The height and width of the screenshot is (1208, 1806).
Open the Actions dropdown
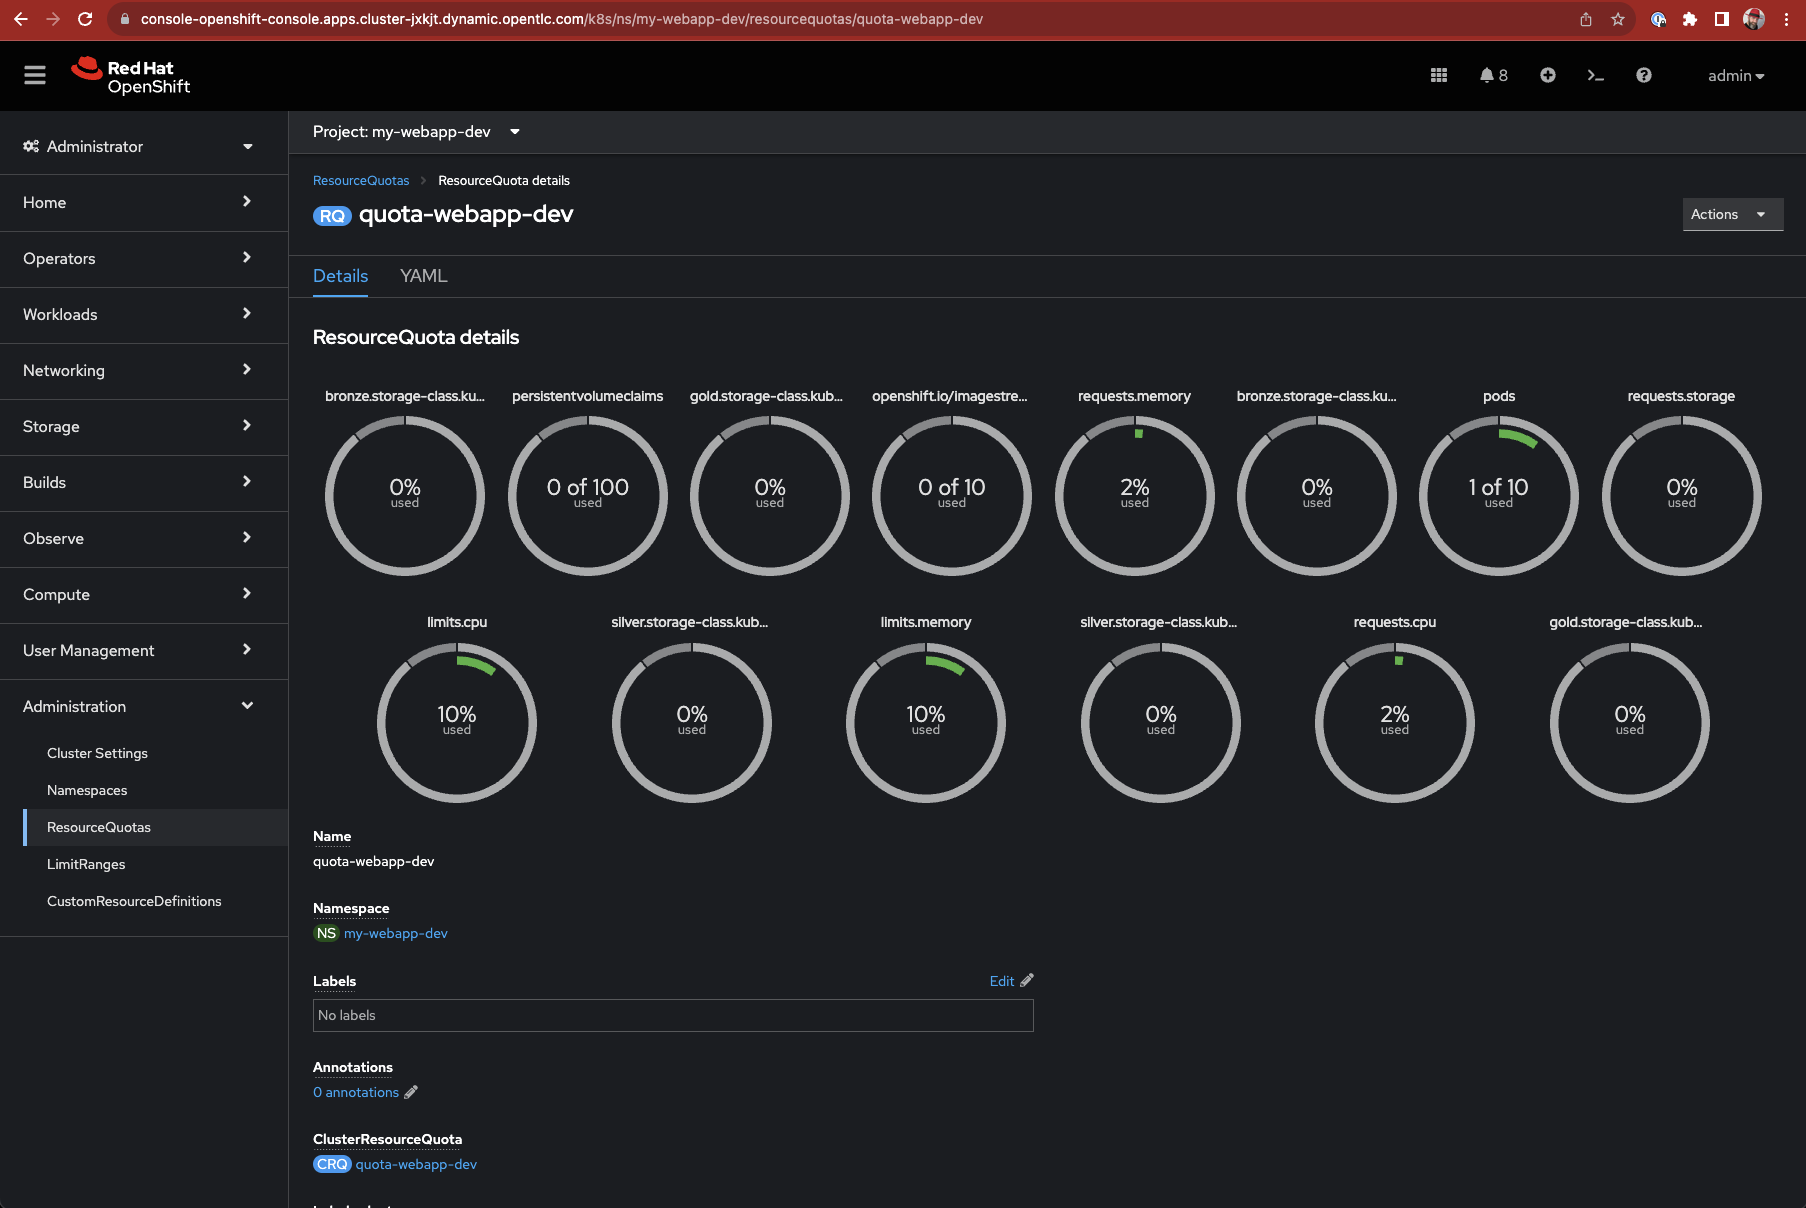click(1731, 214)
